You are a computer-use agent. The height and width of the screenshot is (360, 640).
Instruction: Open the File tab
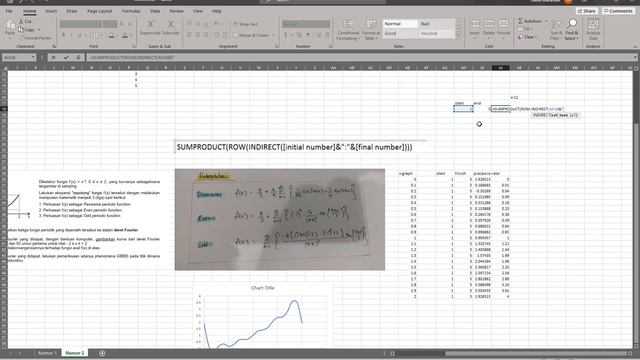tap(9, 11)
